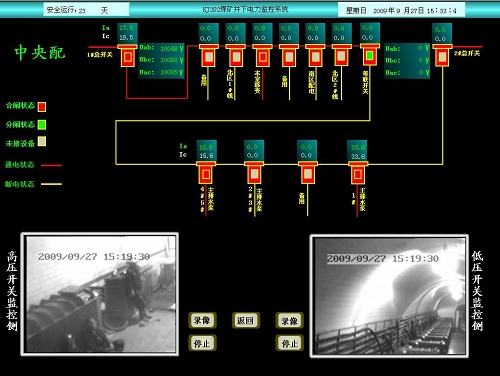Select the 1#主排水泵 pump switch icon
Screen dimensions: 500x376
click(358, 174)
